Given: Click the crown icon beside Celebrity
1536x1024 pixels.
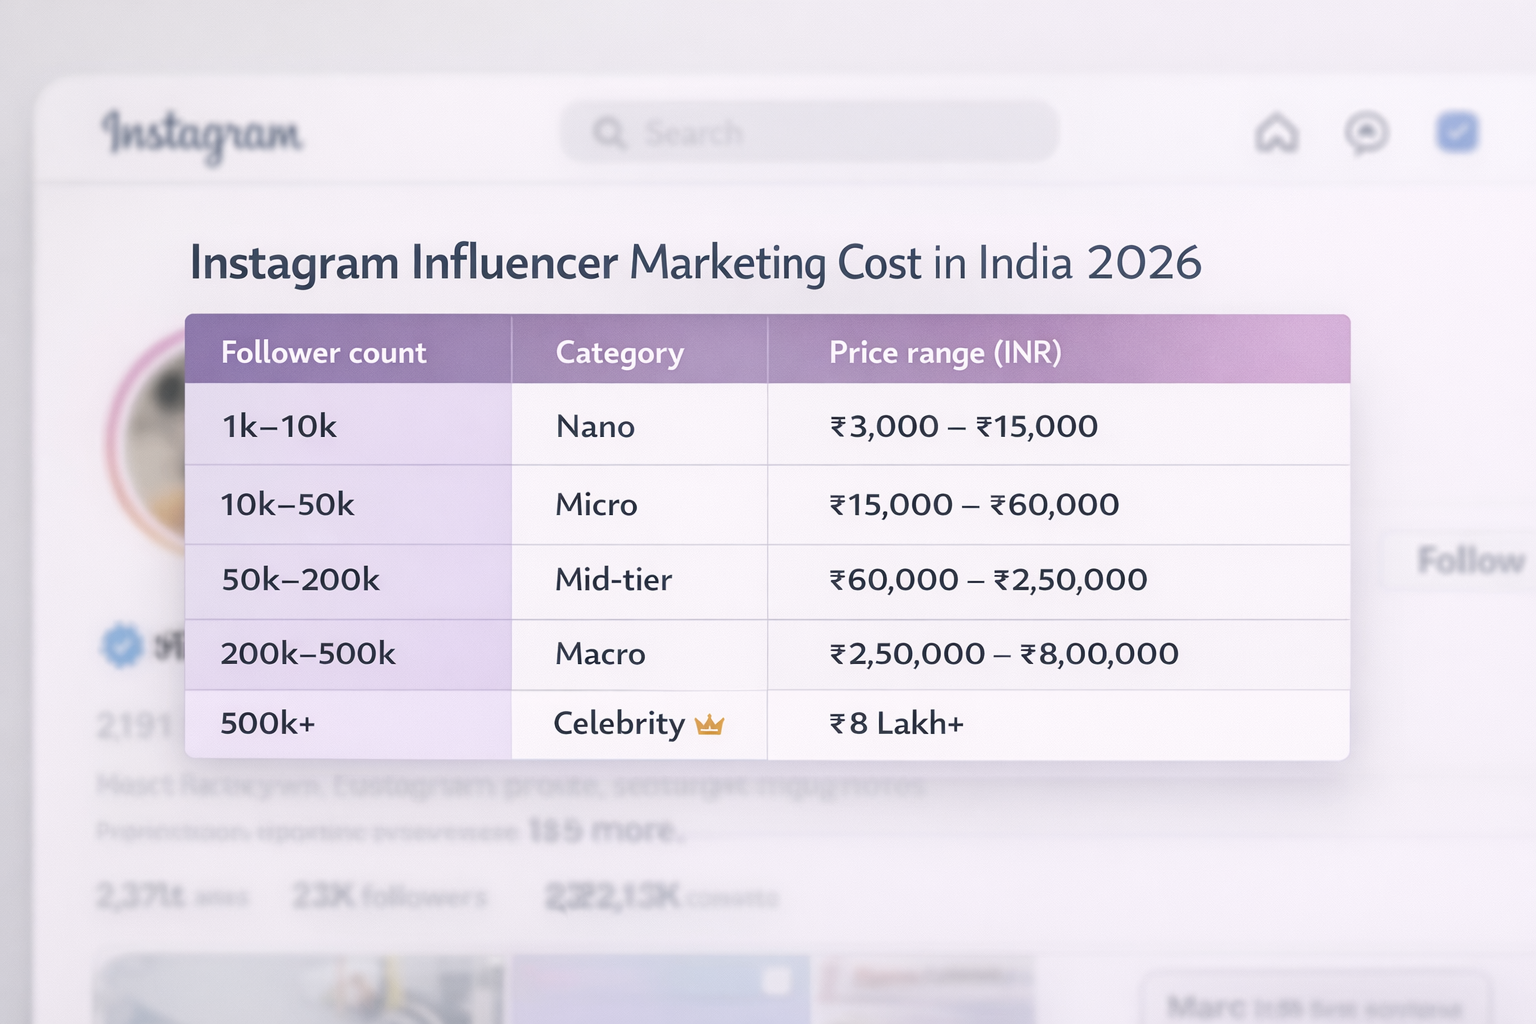Looking at the screenshot, I should 709,724.
